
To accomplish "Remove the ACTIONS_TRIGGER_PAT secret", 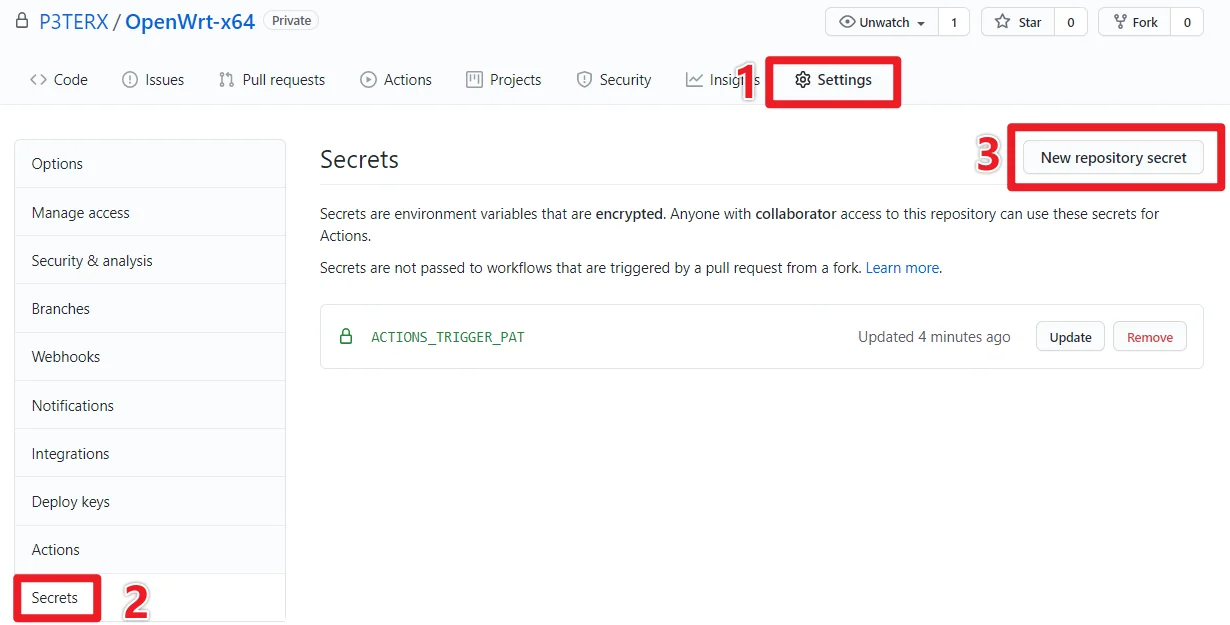I will [1150, 337].
